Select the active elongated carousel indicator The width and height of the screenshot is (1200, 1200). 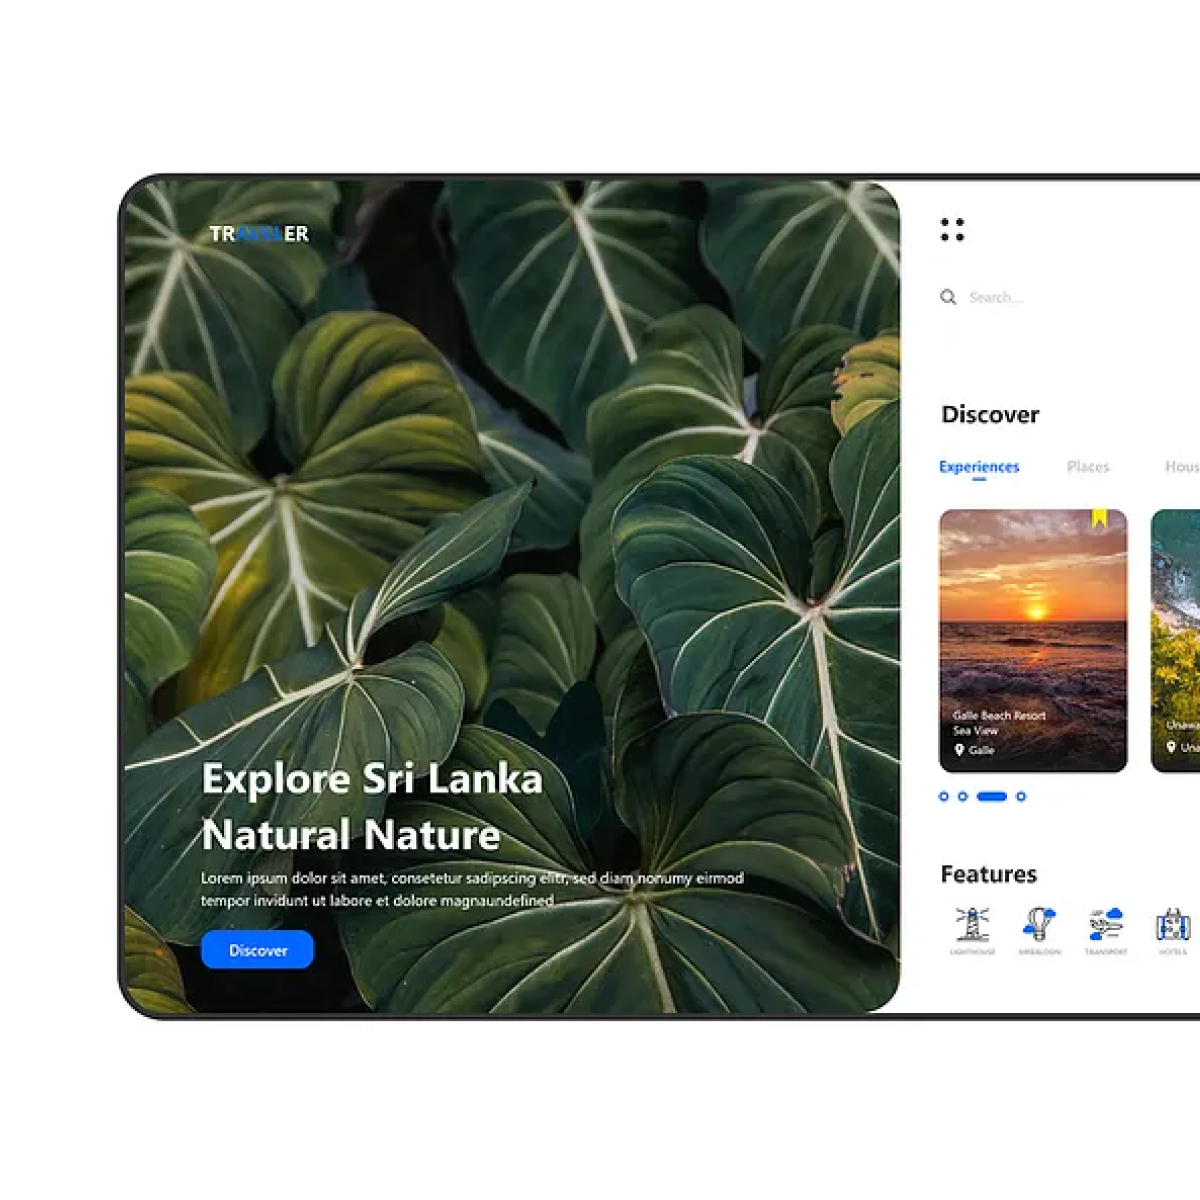click(x=992, y=797)
